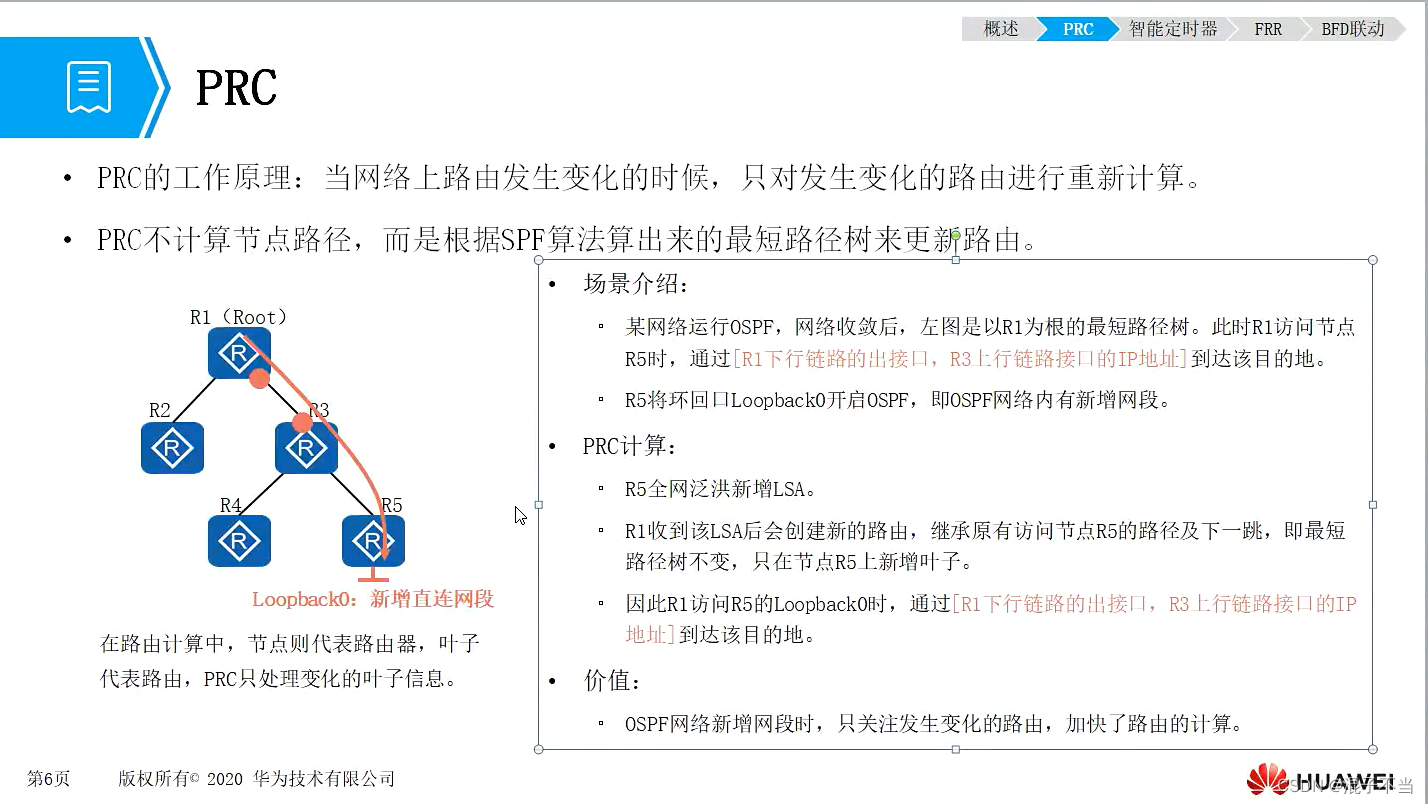Select the R5 router icon
This screenshot has width=1428, height=804.
[x=373, y=541]
